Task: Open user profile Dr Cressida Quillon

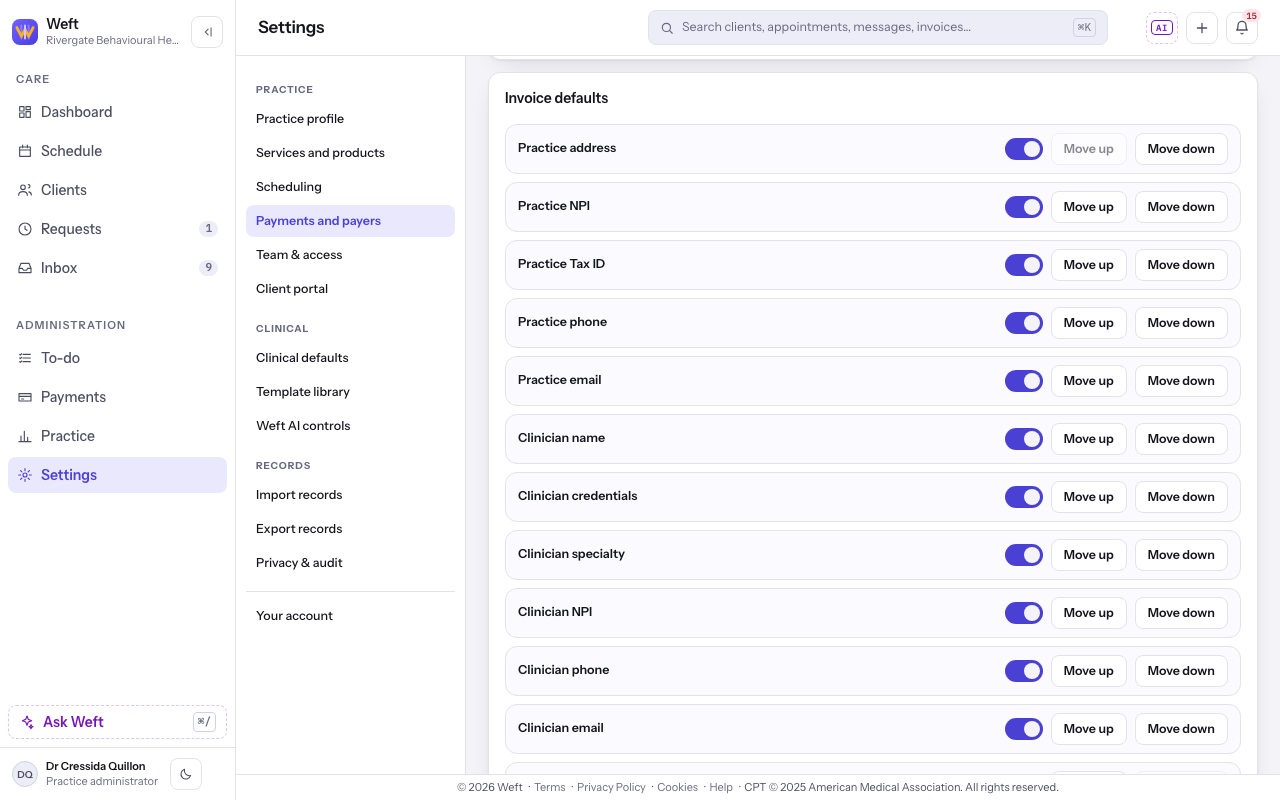Action: tap(88, 774)
